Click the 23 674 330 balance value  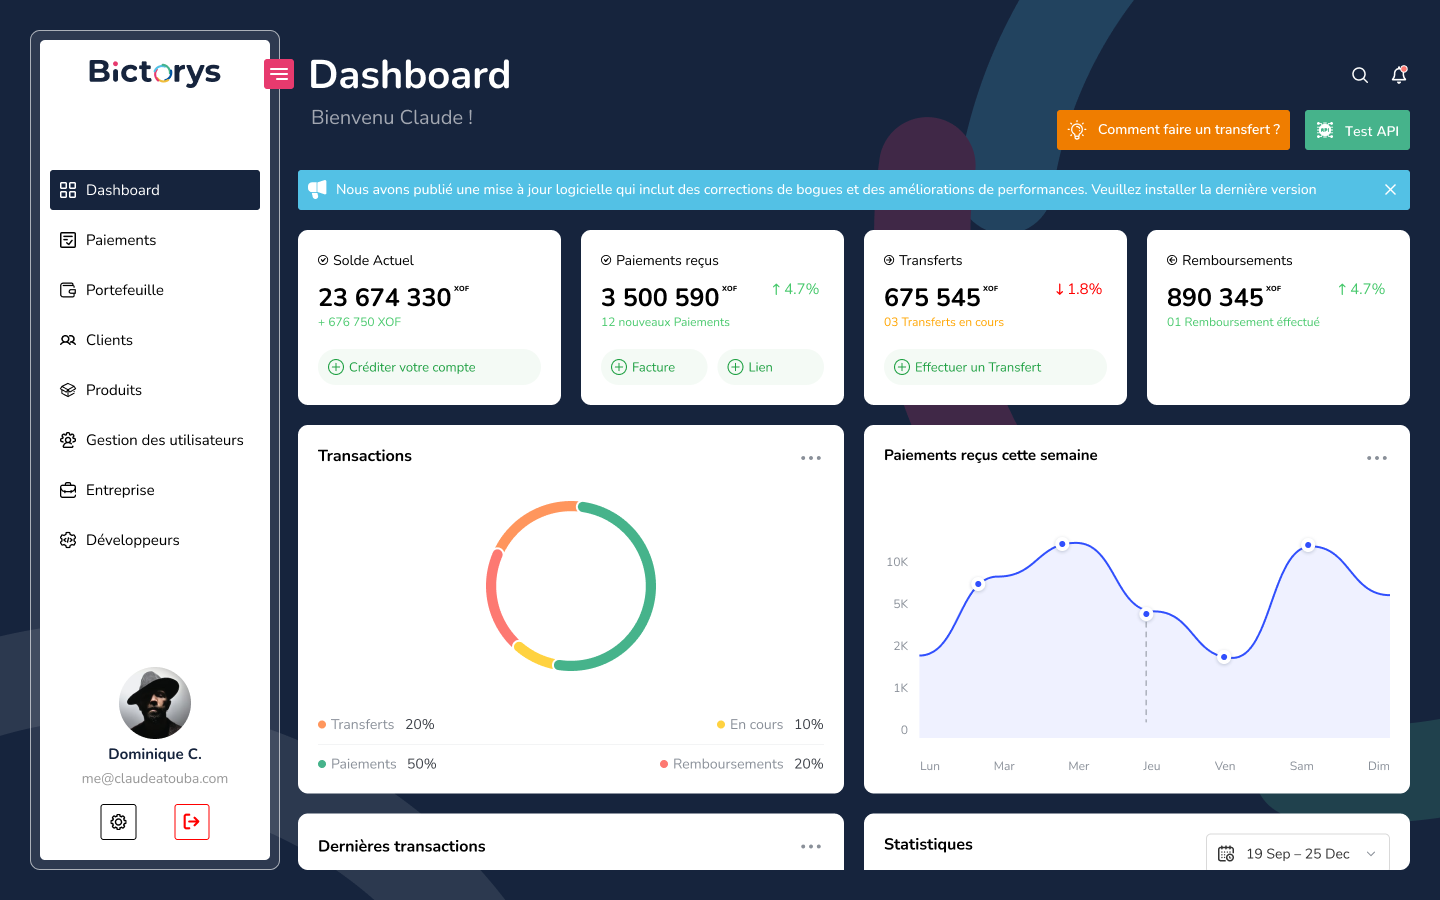point(385,297)
